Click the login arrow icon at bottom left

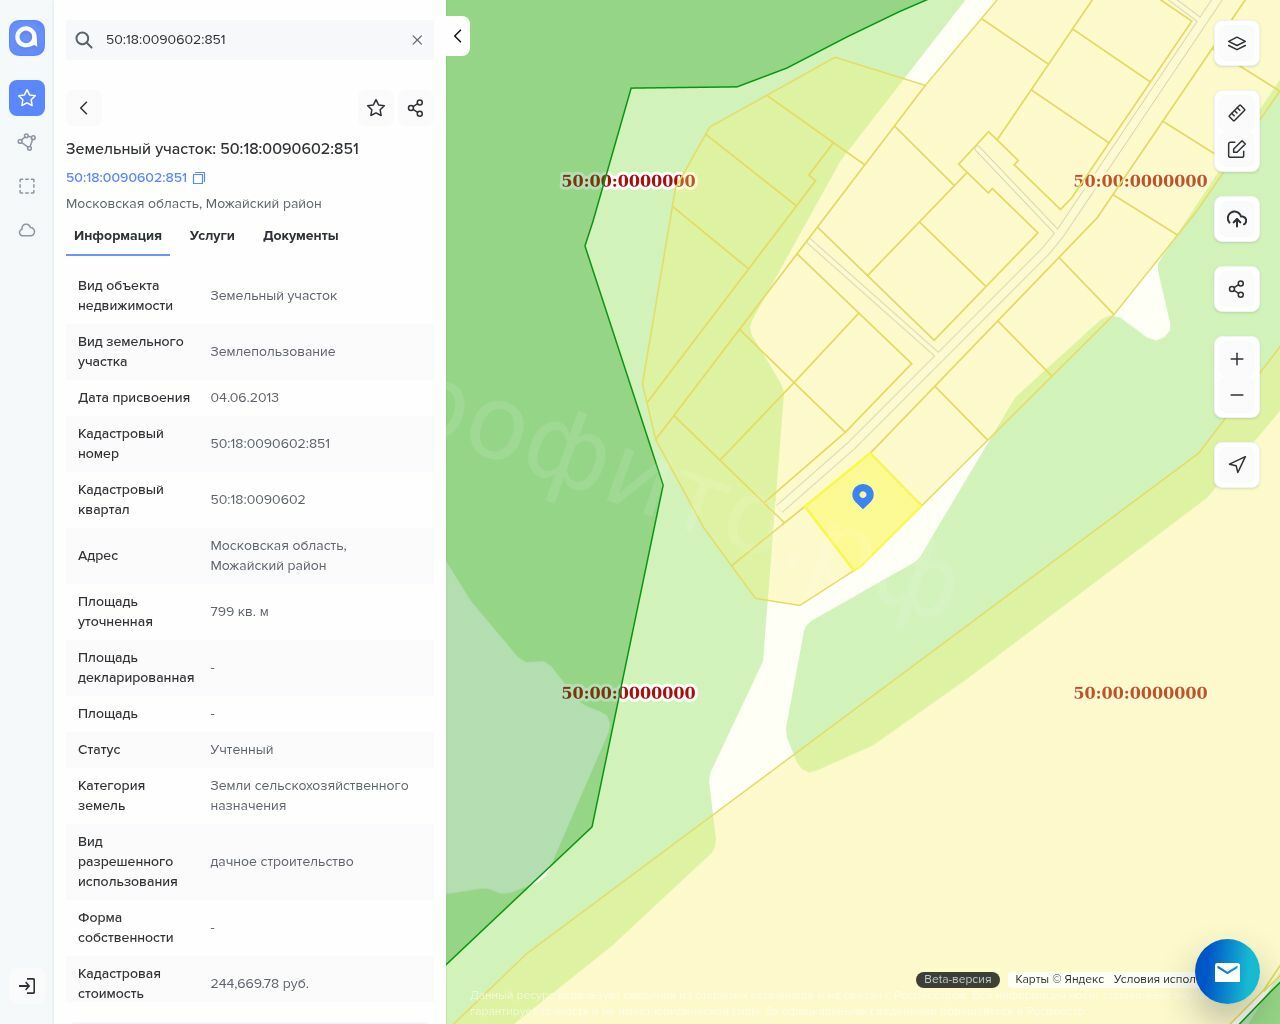(27, 986)
